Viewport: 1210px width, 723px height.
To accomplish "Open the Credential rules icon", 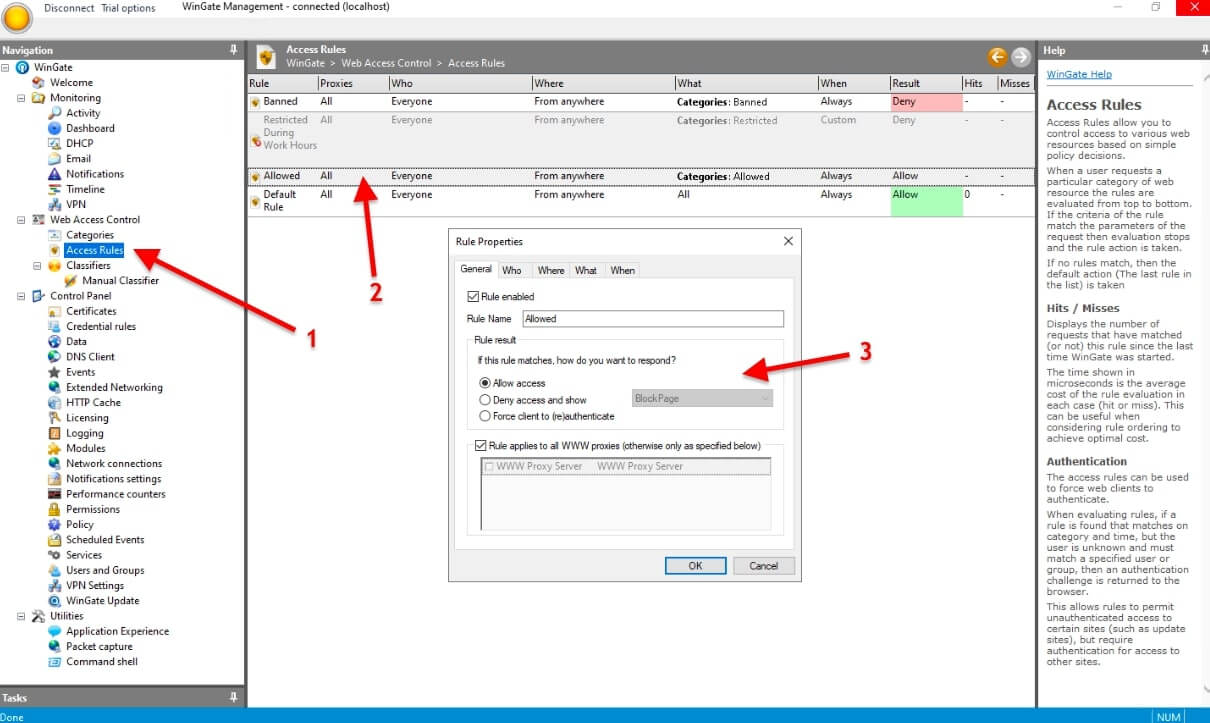I will click(55, 326).
